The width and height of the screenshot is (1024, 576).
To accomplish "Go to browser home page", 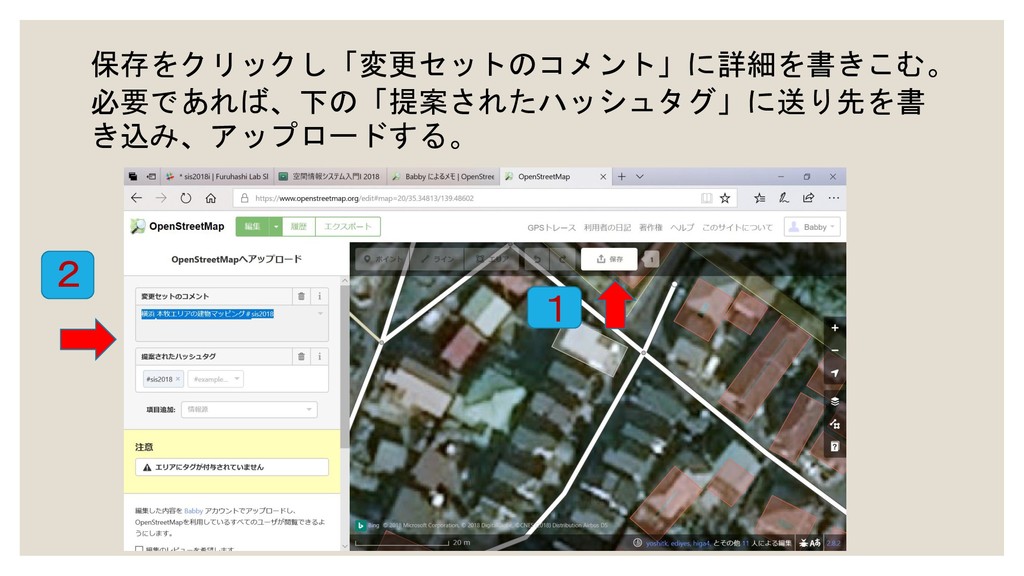I will (210, 198).
